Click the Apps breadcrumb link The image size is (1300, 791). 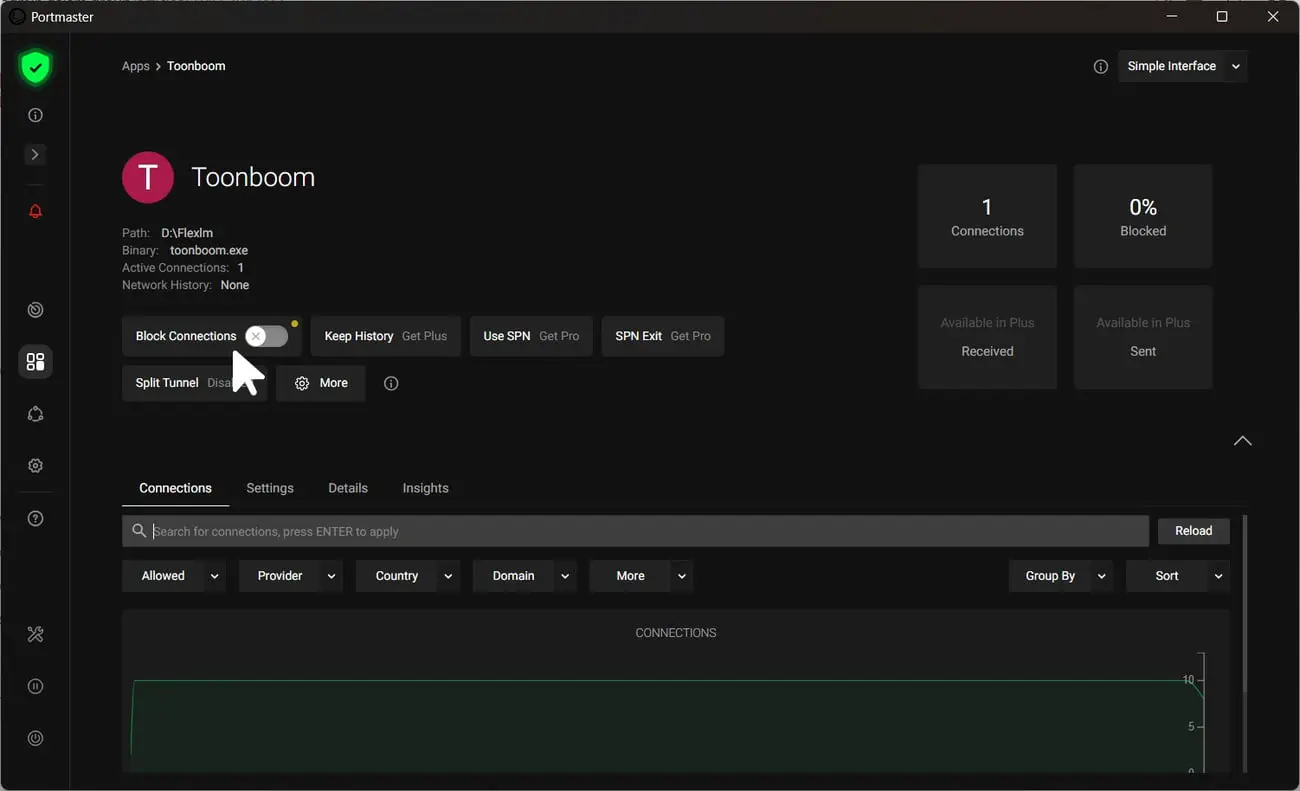click(x=135, y=66)
